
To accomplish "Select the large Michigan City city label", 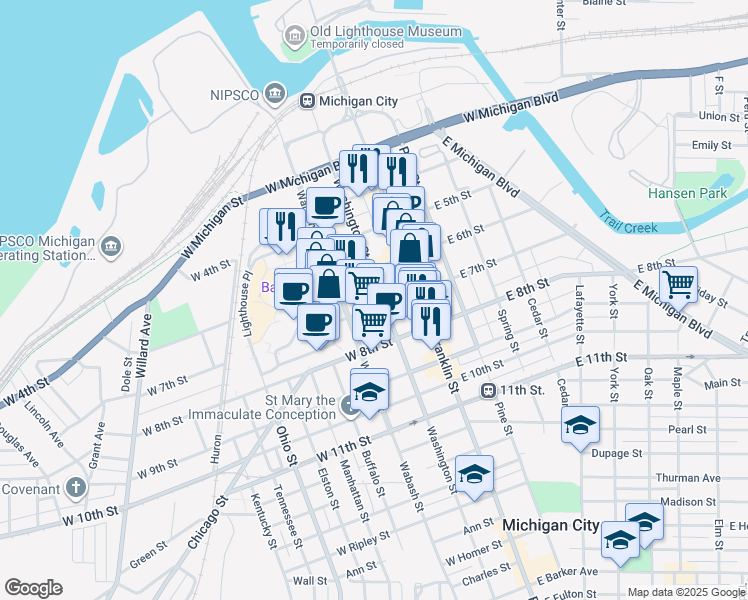I will (x=551, y=525).
